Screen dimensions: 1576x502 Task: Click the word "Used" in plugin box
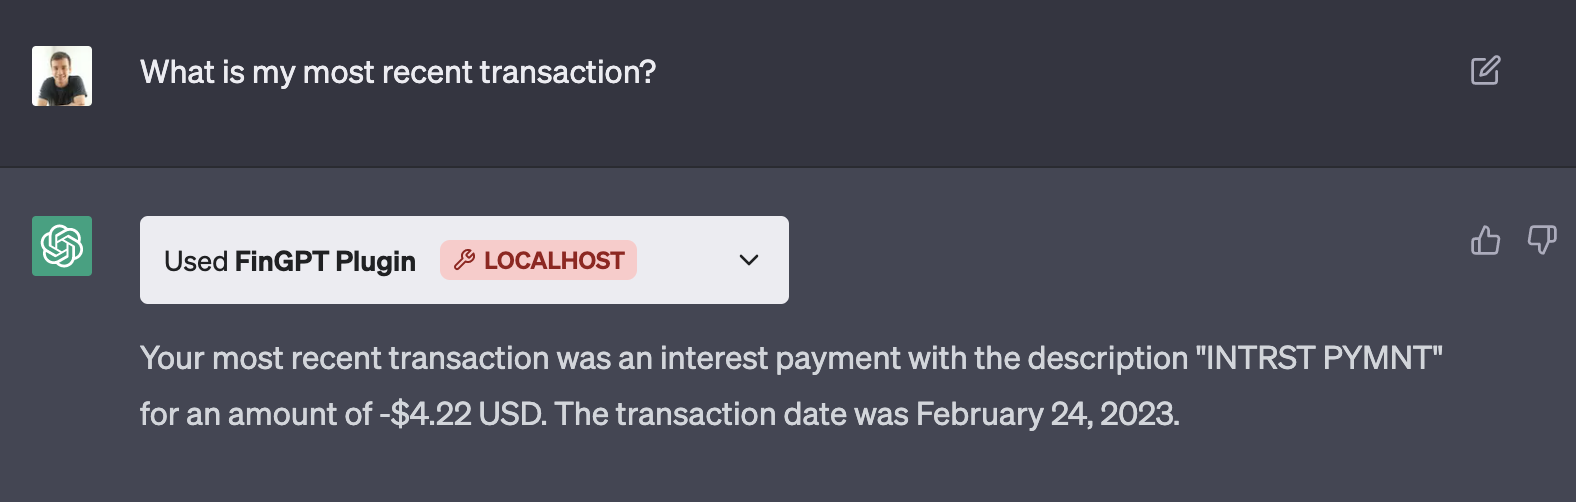196,261
